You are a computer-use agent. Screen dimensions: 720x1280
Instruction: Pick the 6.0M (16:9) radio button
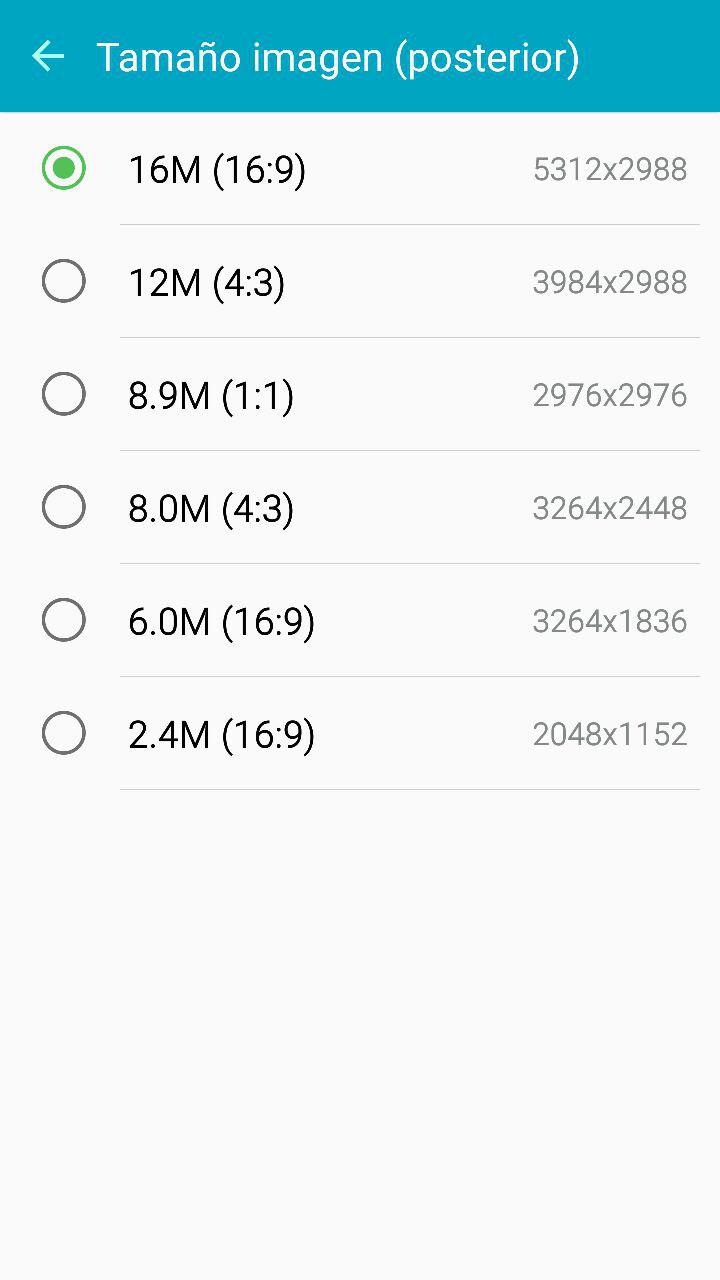64,620
